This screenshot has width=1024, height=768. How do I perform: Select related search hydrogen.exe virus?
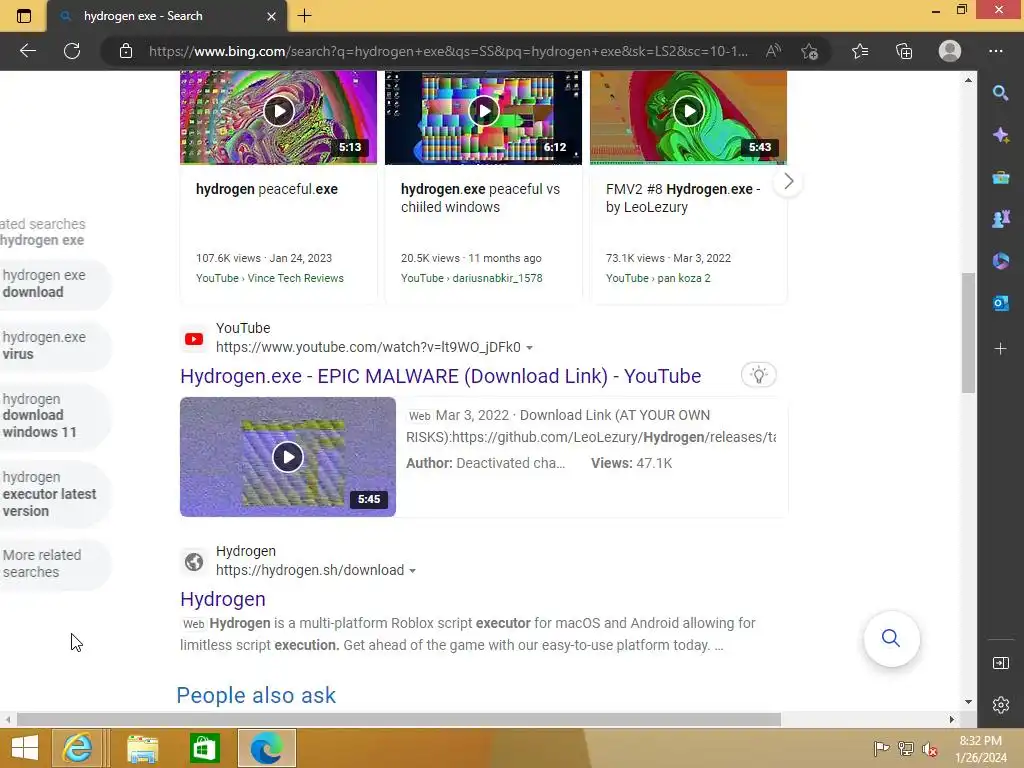54,346
